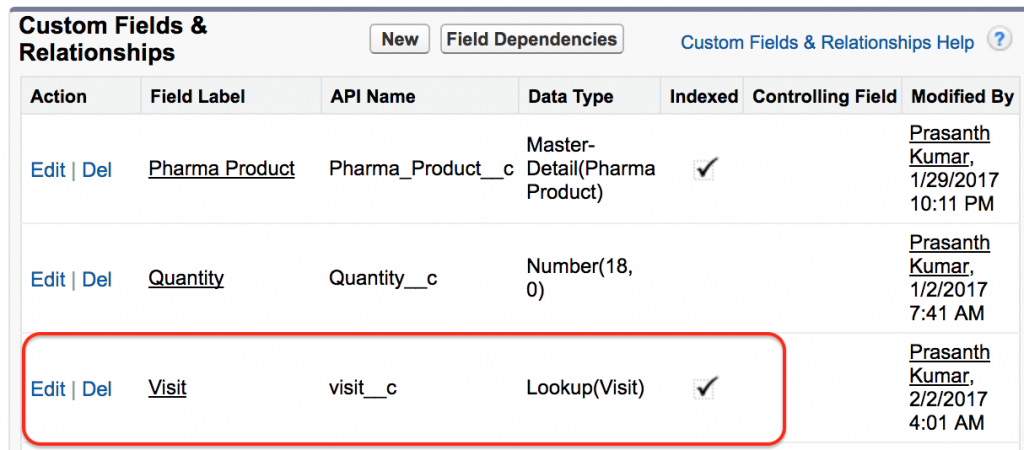Delete the Quantity field
The height and width of the screenshot is (450, 1024).
click(x=97, y=280)
